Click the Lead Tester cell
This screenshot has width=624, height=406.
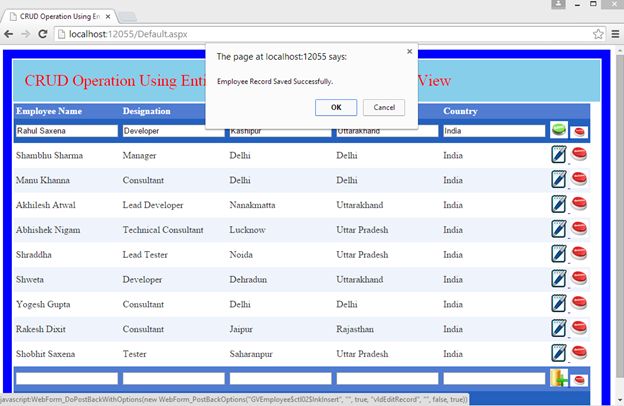145,255
